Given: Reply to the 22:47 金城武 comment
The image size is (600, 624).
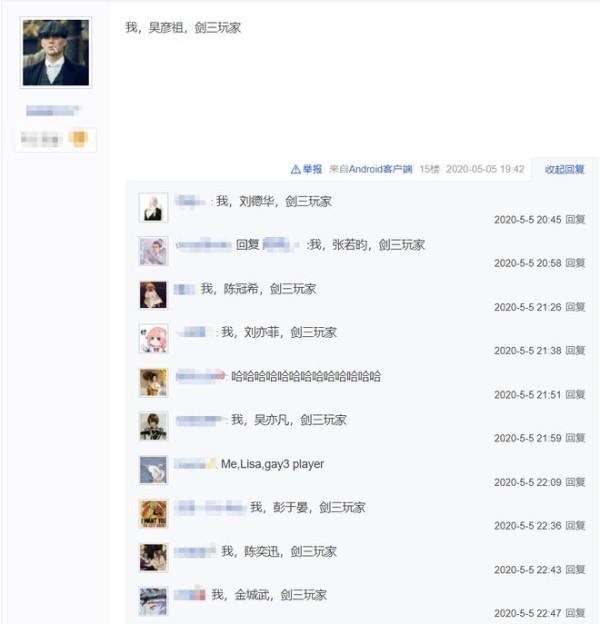Looking at the screenshot, I should tap(575, 613).
